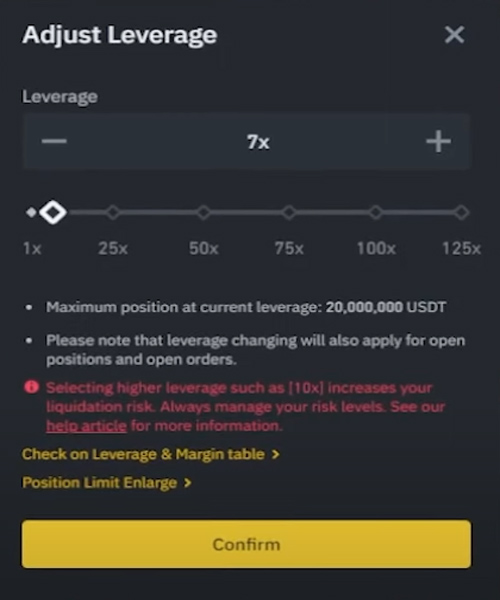The height and width of the screenshot is (600, 500).
Task: Click the white slider handle diamond
Action: (x=53, y=212)
